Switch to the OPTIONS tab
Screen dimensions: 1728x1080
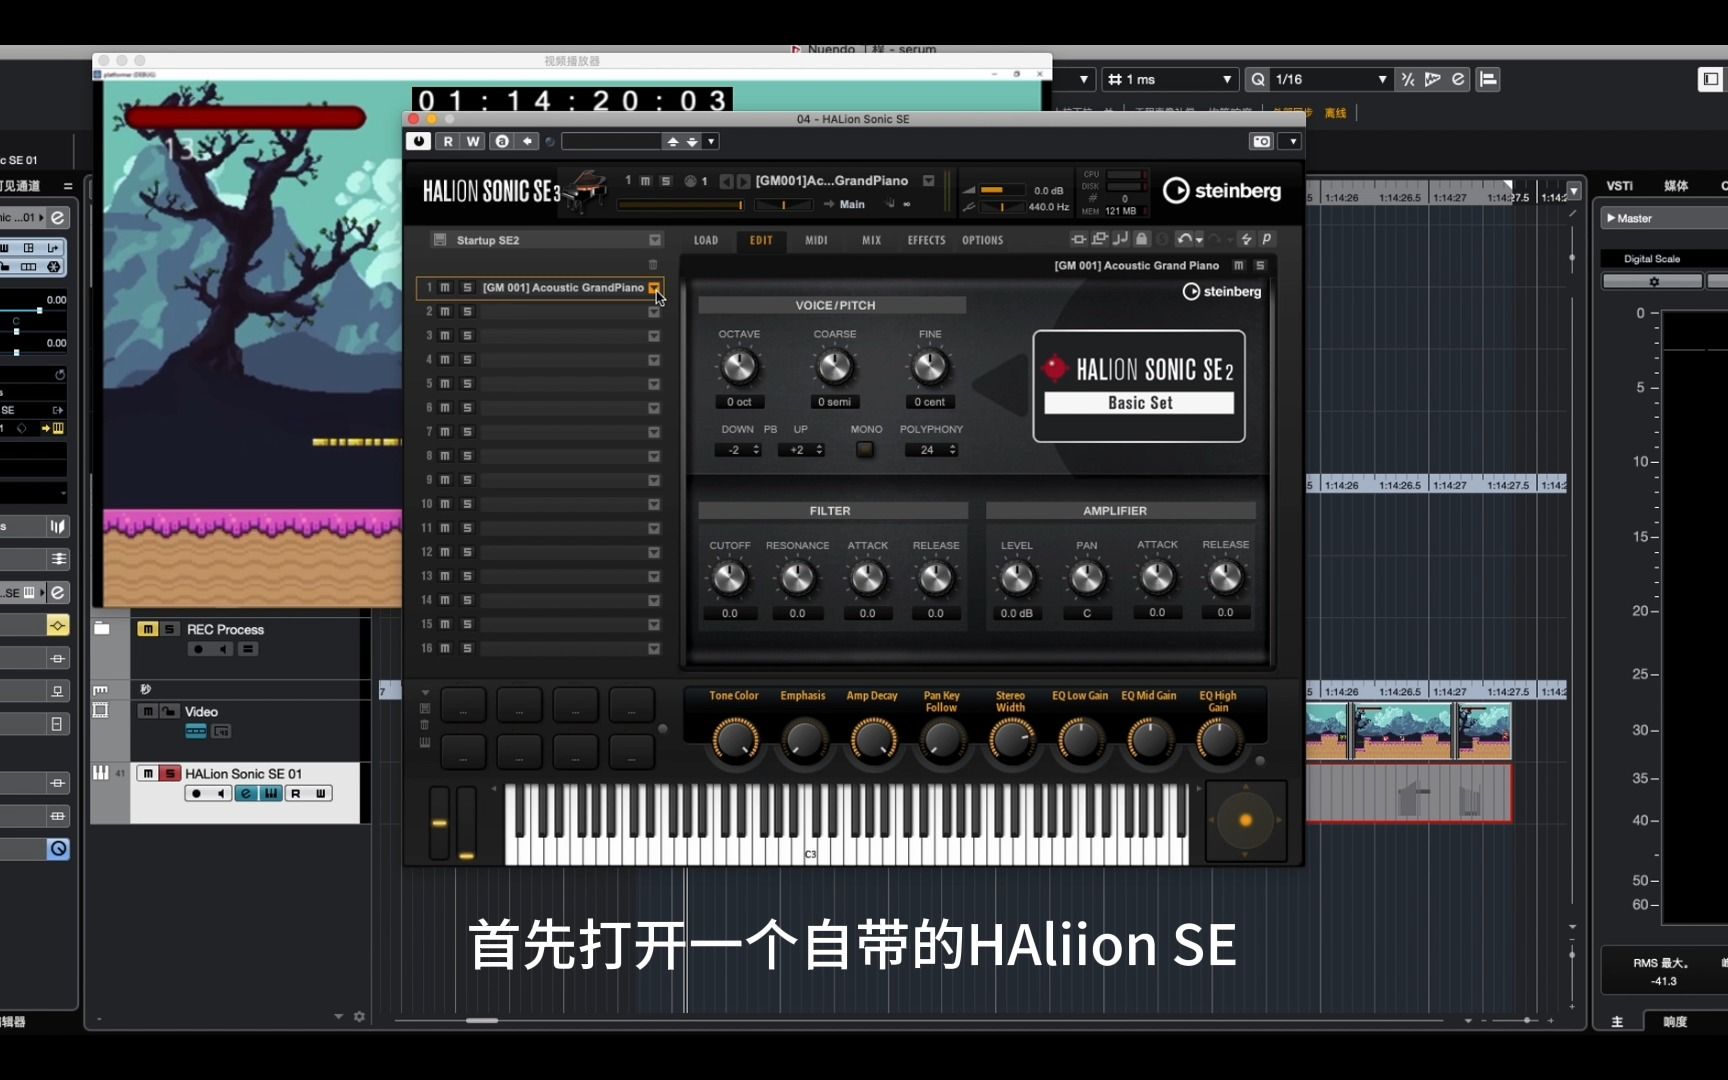pos(982,240)
